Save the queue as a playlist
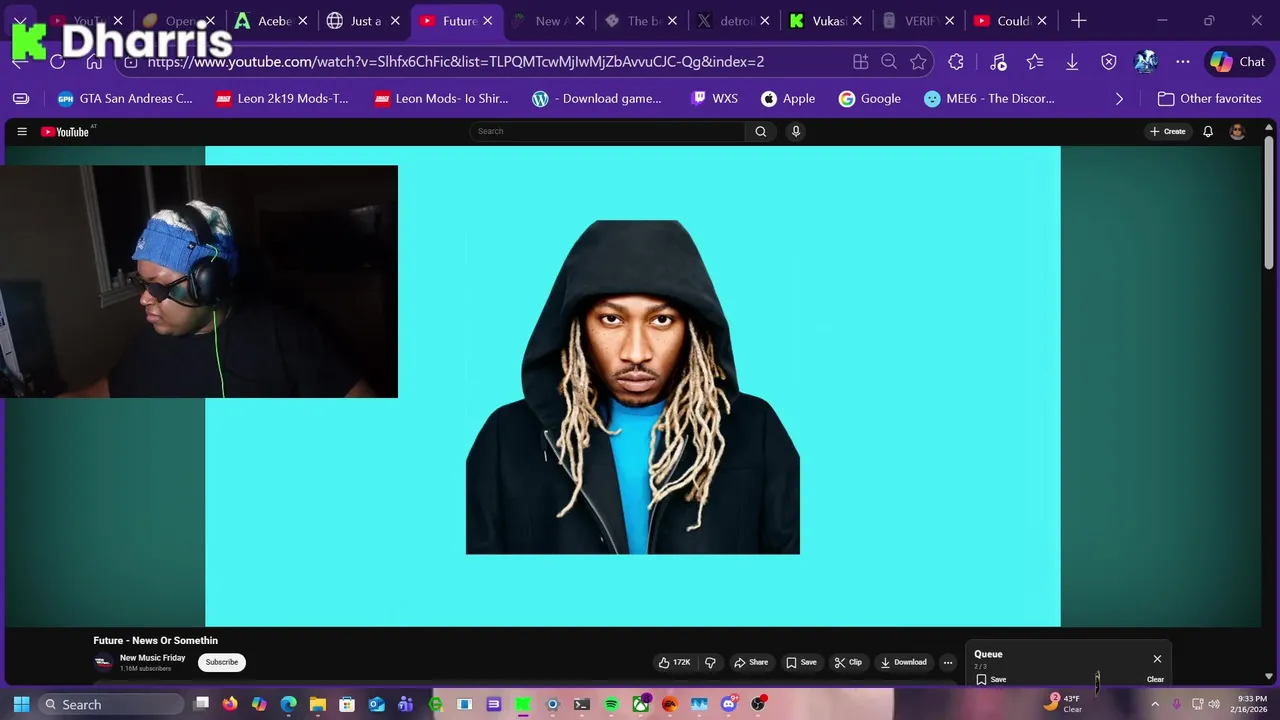Screen dimensions: 1280x720 pos(991,679)
